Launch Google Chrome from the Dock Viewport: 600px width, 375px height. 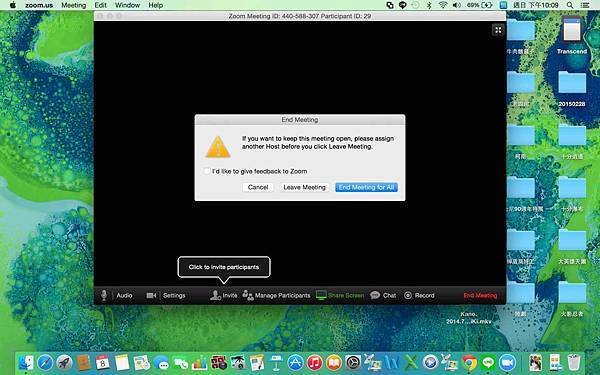tap(470, 362)
